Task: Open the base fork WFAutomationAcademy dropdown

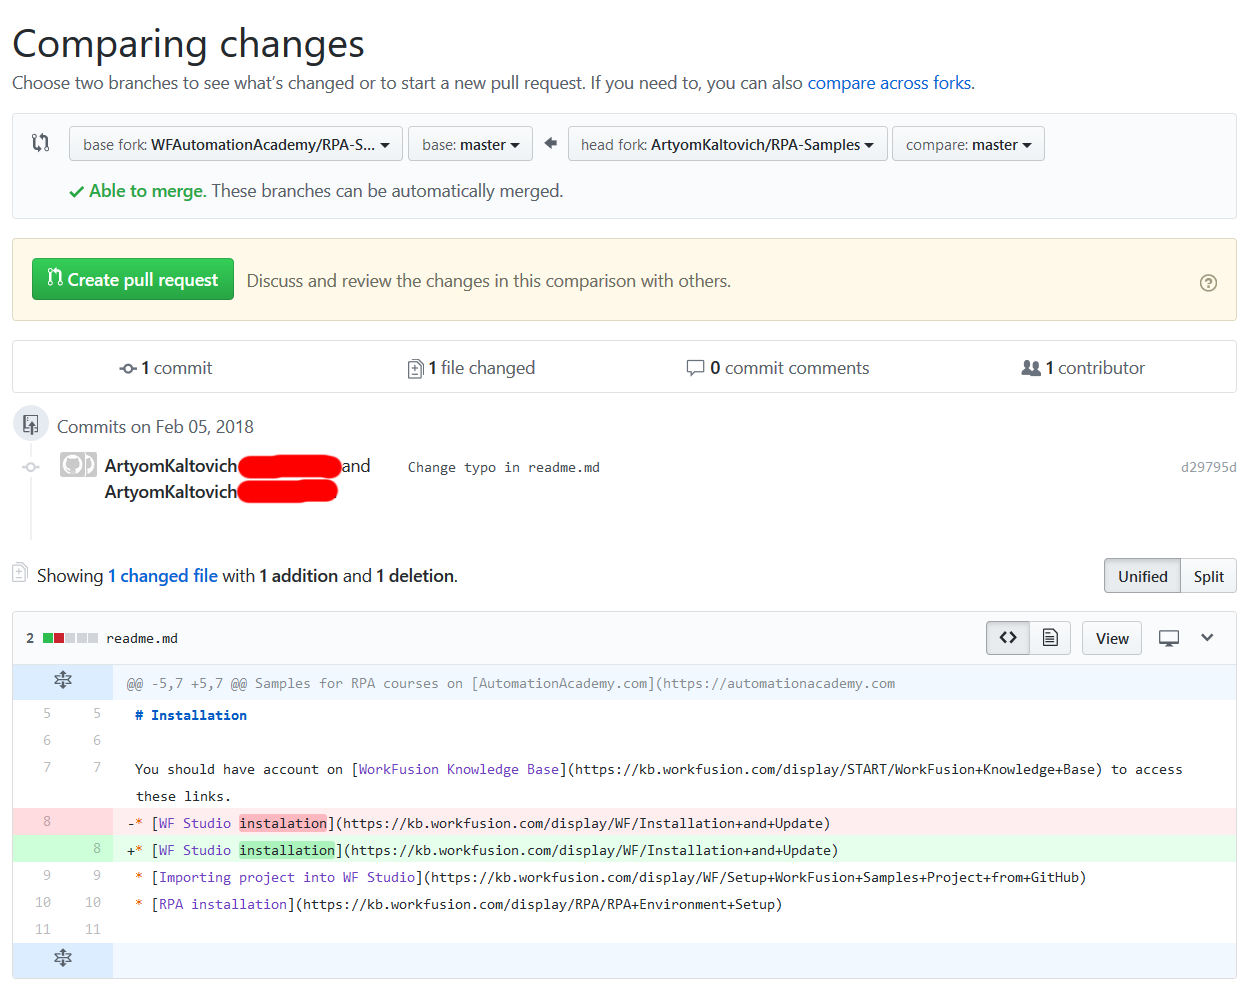Action: coord(236,144)
